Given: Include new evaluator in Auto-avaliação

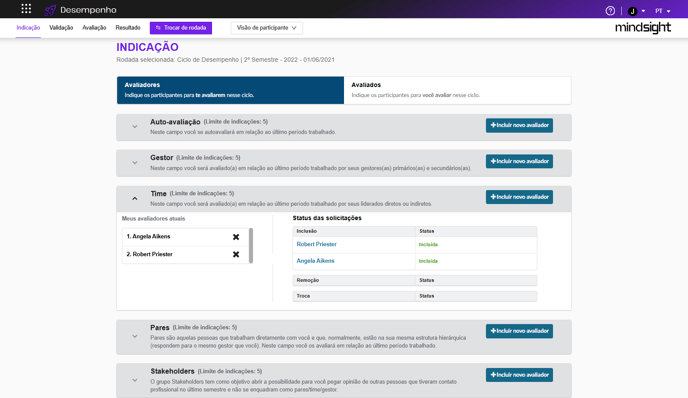Looking at the screenshot, I should coord(519,125).
